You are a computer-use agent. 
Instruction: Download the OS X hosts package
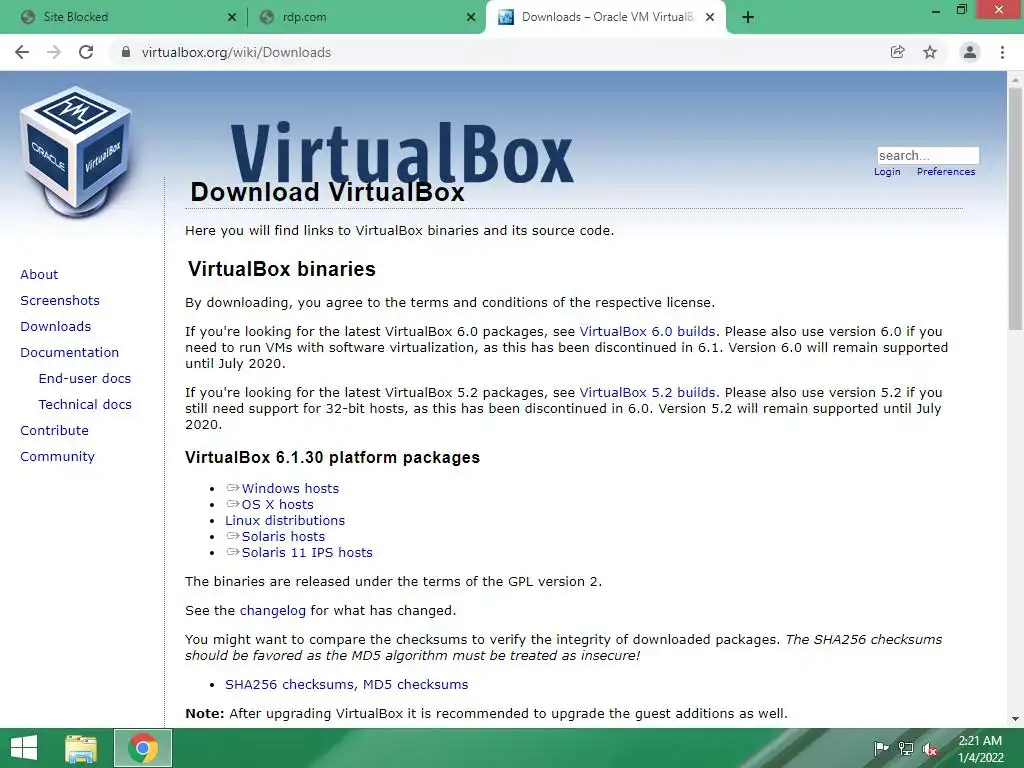click(x=278, y=505)
